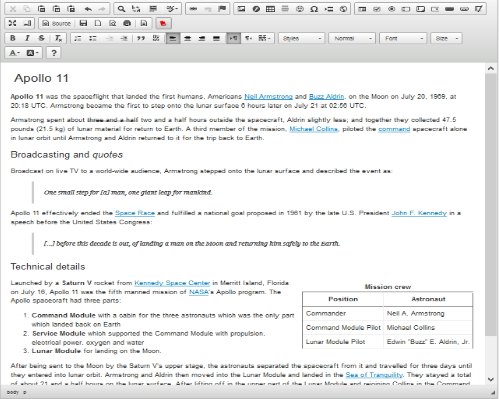Open the Font dropdown
Screen dimensions: 499x399
(x=403, y=38)
